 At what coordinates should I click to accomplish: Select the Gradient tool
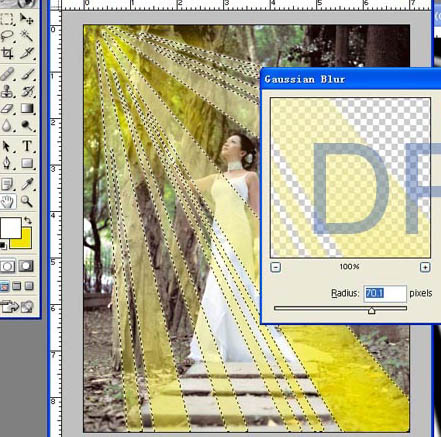pyautogui.click(x=27, y=109)
